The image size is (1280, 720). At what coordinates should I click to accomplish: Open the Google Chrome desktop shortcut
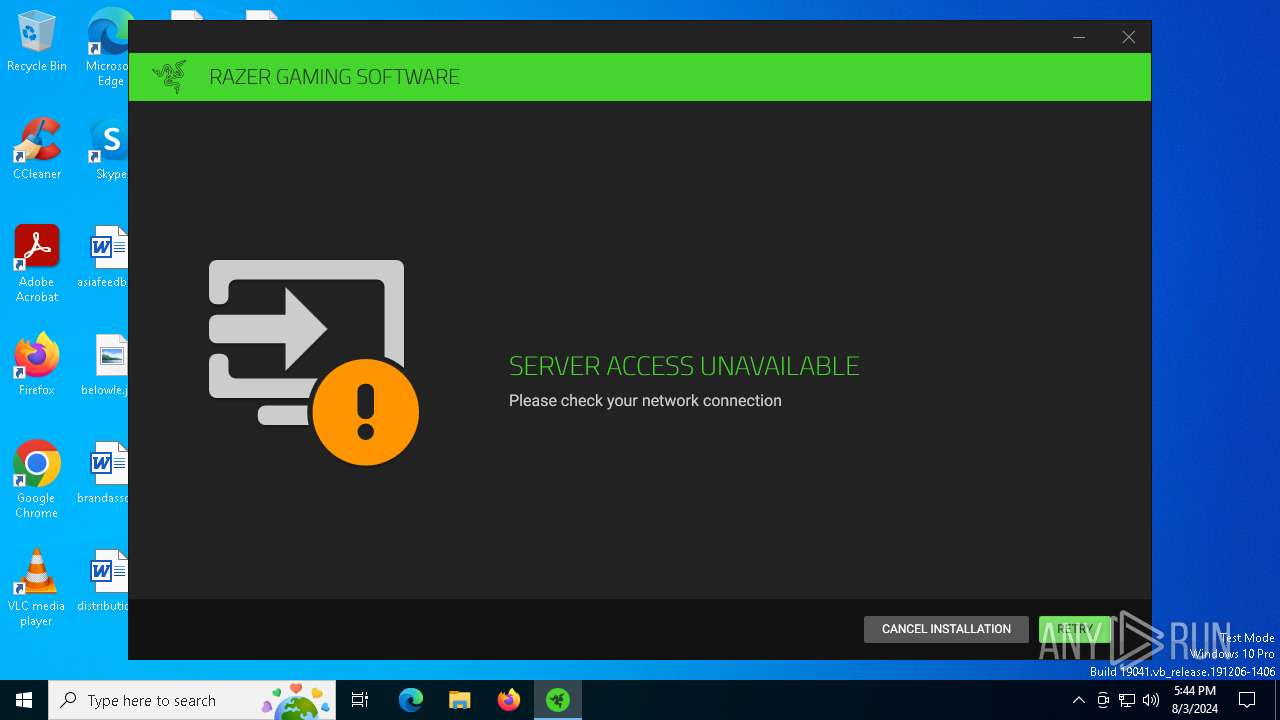click(37, 480)
